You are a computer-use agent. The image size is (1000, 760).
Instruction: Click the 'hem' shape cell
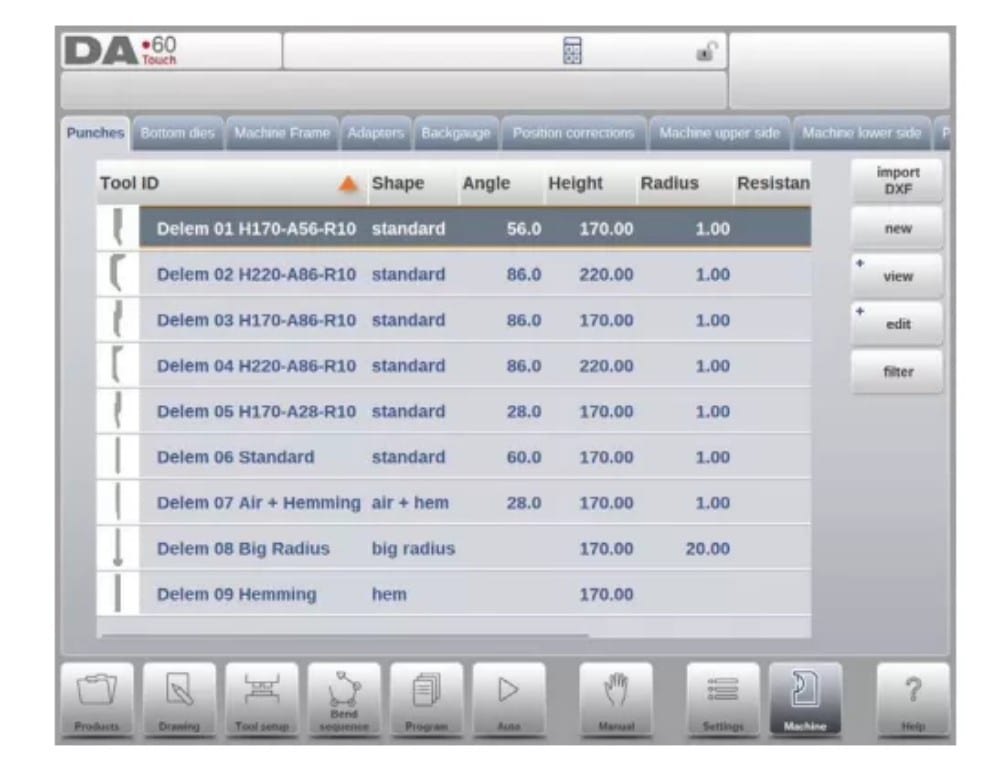pyautogui.click(x=389, y=594)
